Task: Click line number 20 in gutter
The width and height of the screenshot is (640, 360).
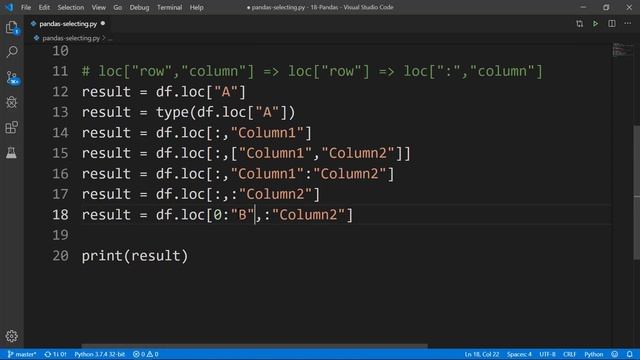Action: coord(60,256)
